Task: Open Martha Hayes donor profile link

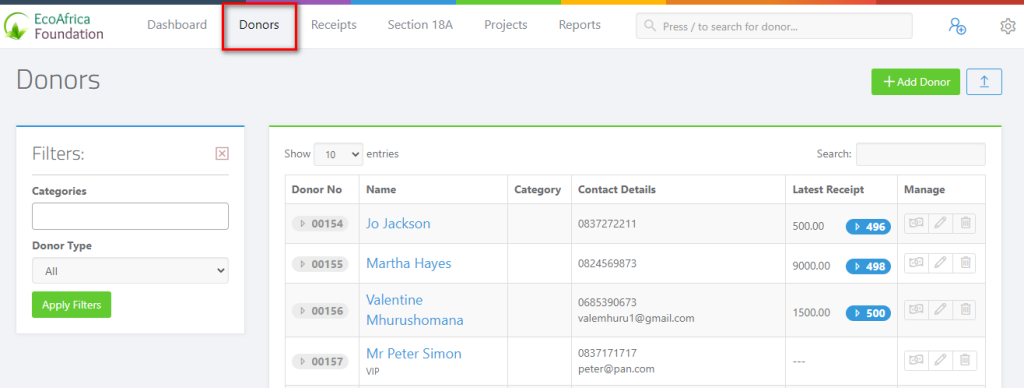Action: pos(409,263)
